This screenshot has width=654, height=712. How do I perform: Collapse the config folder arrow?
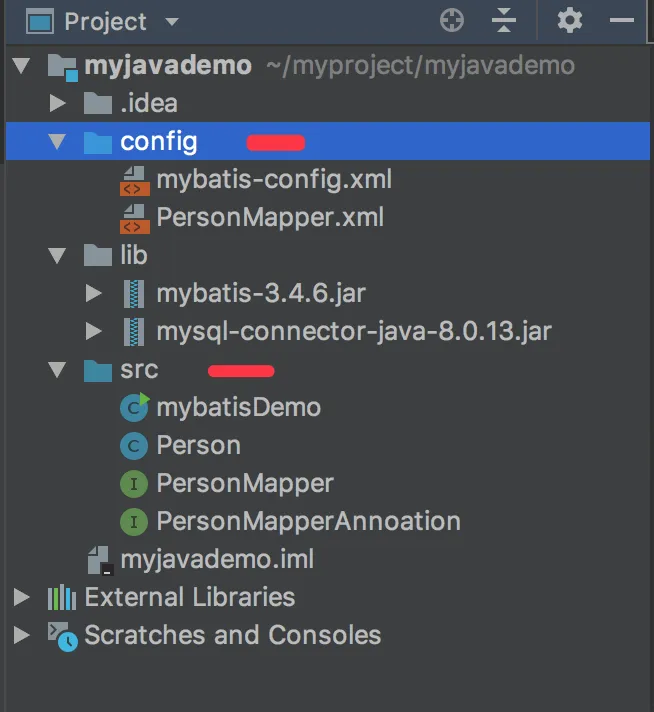click(x=57, y=142)
